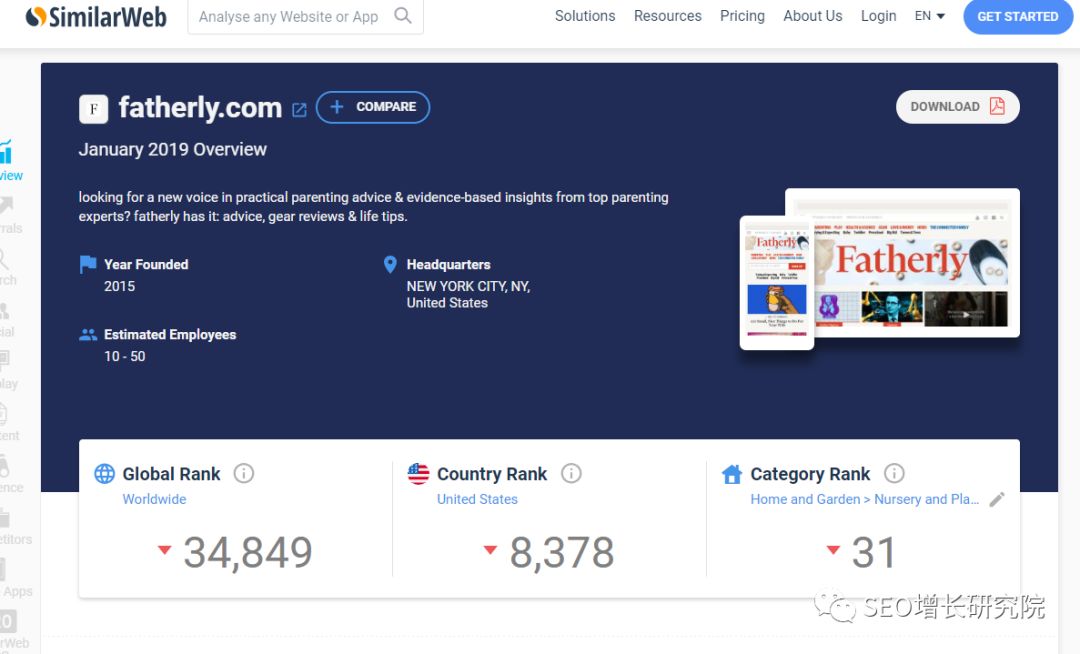1080x654 pixels.
Task: Open the Solutions menu
Action: click(x=585, y=16)
